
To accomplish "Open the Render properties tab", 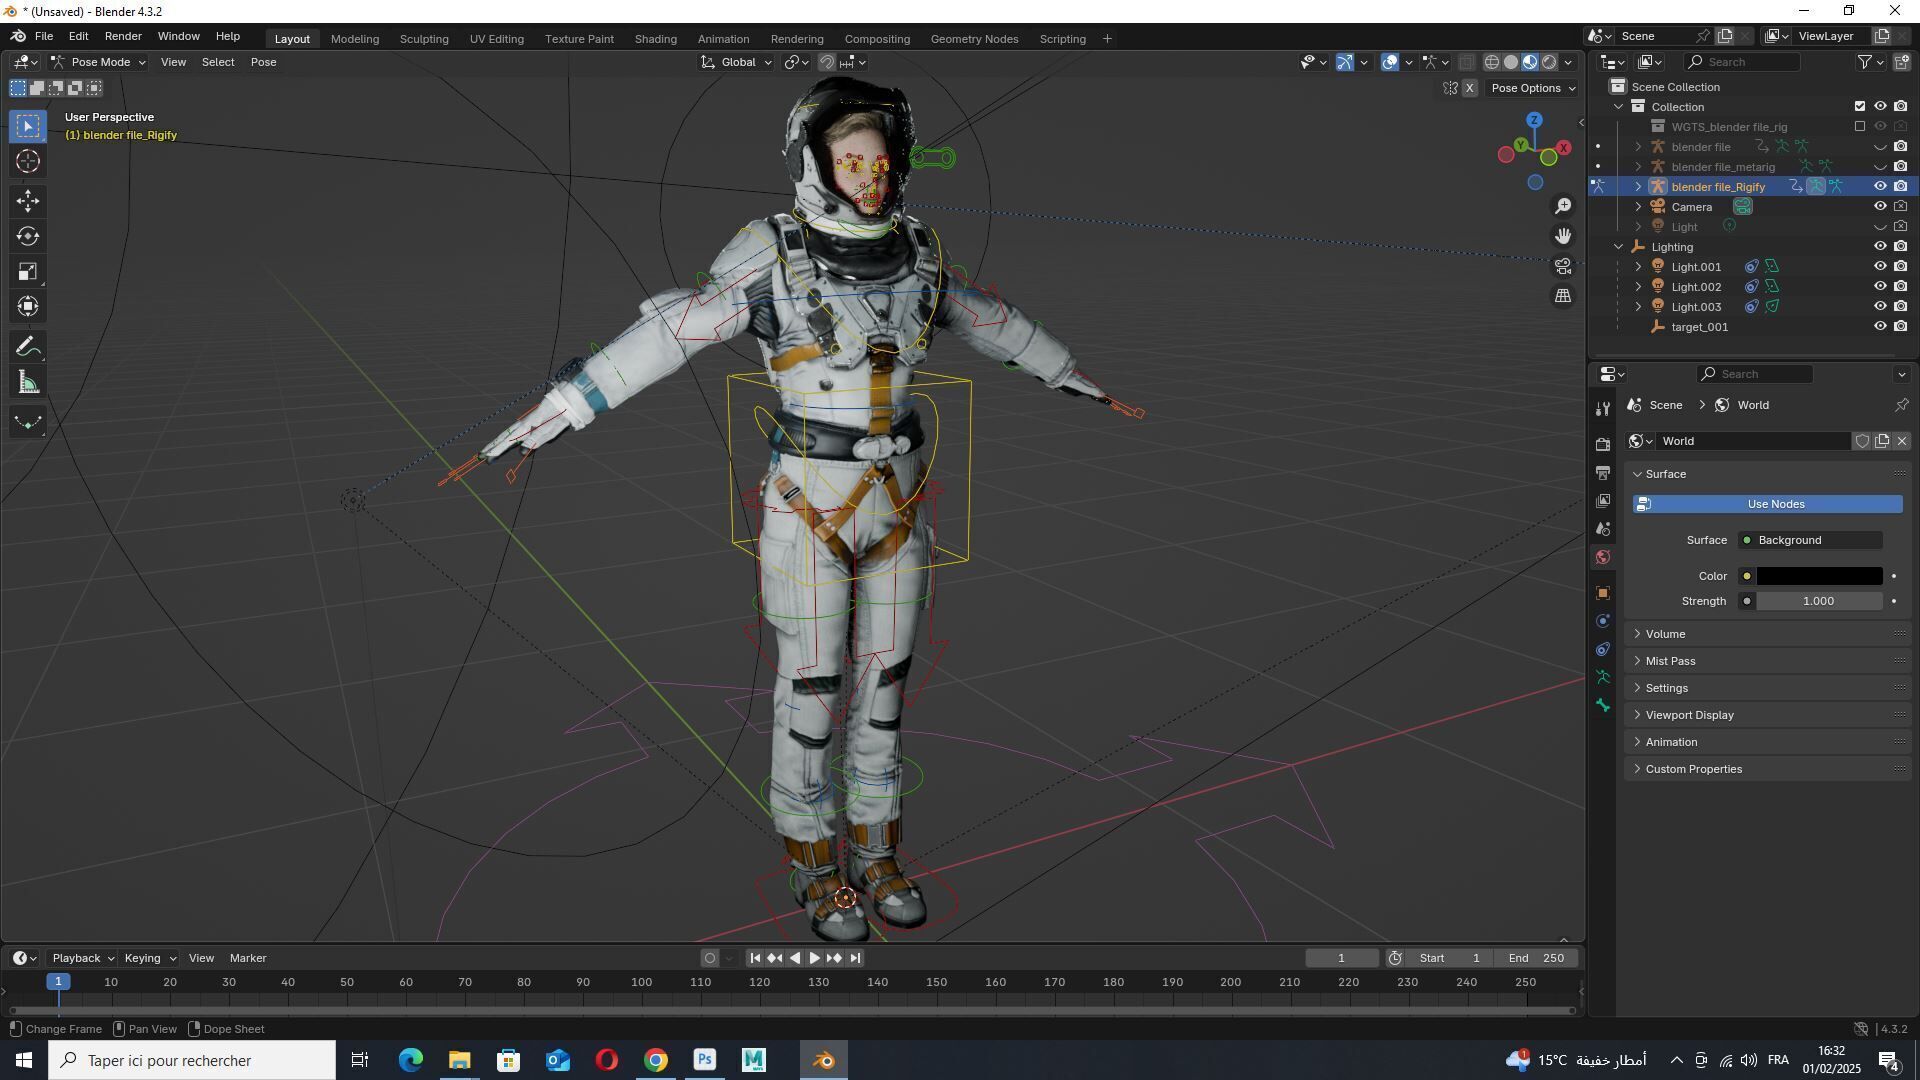I will 1603,444.
